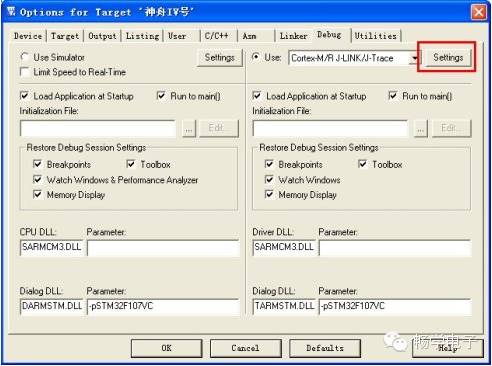Click the Keil title bar icon

point(11,12)
